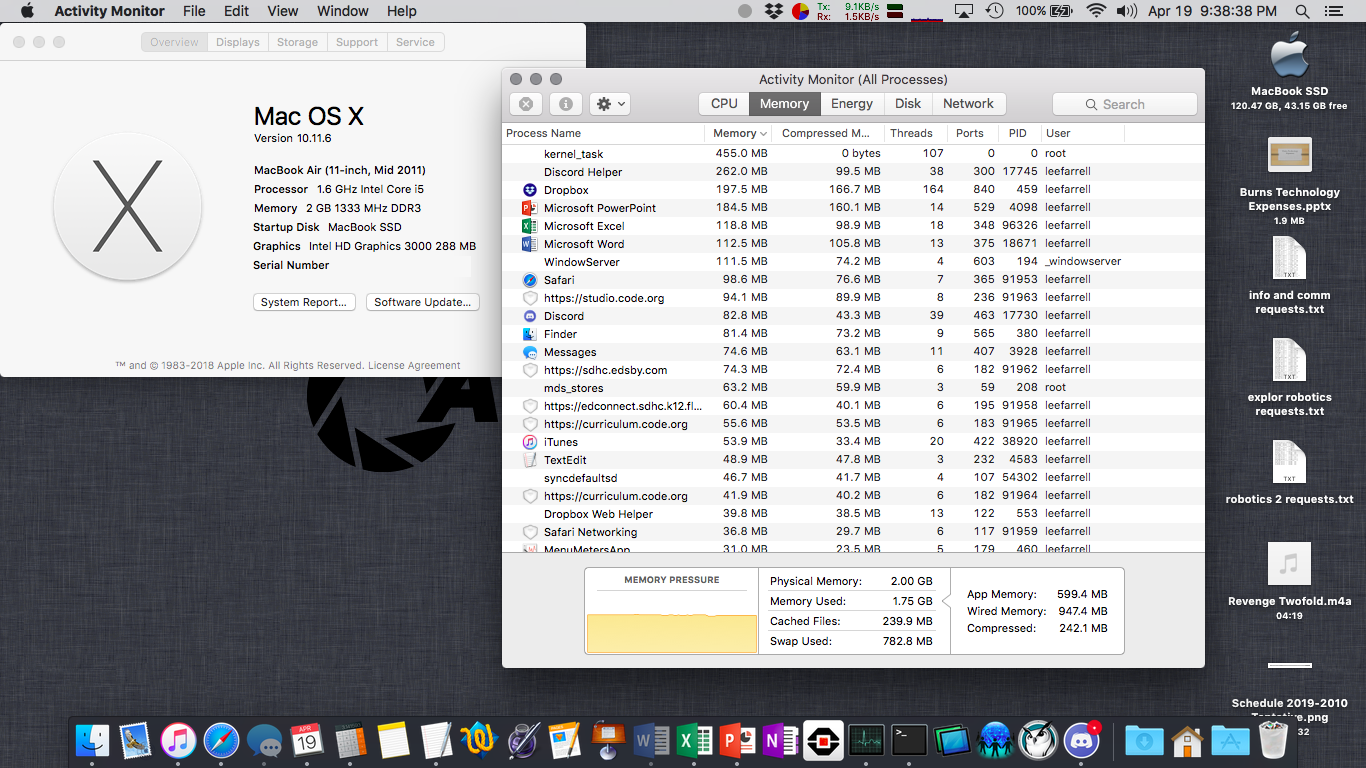The image size is (1366, 768).
Task: Select the Microsoft PowerPoint process icon
Action: (x=530, y=208)
